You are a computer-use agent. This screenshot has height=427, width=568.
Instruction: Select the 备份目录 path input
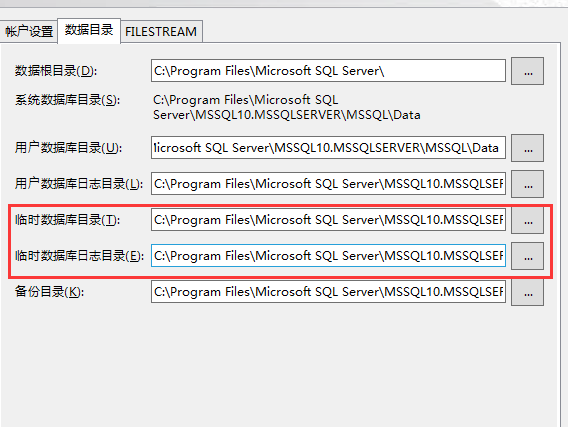(328, 292)
